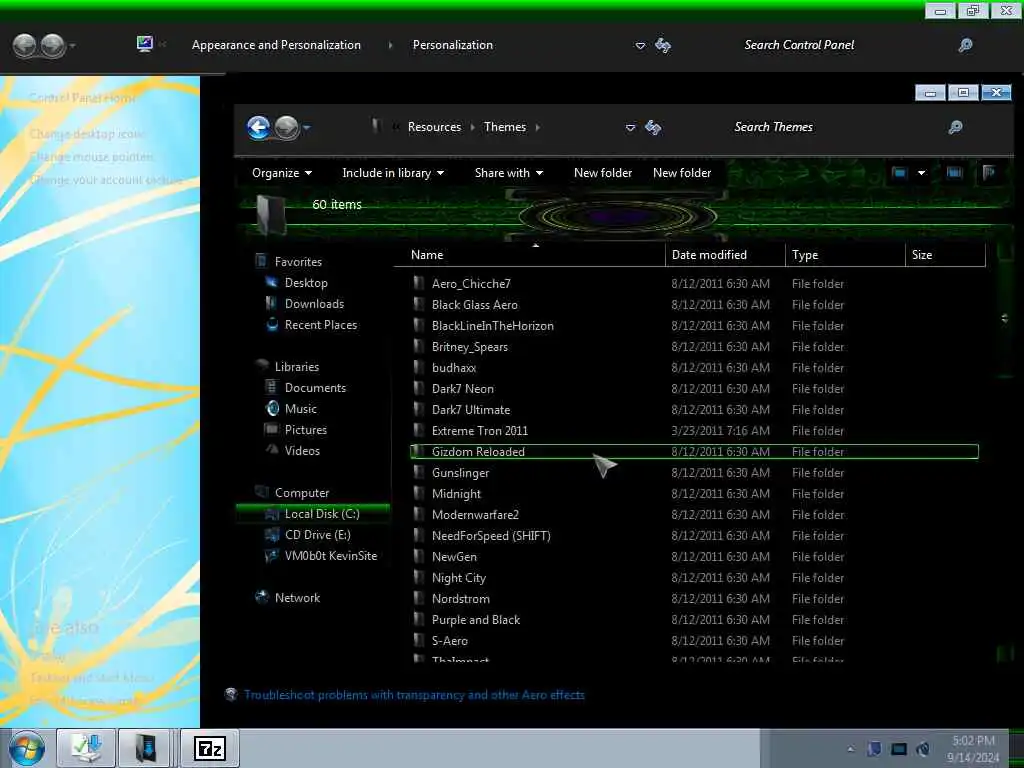Open the view options dropdown arrow

tap(921, 173)
